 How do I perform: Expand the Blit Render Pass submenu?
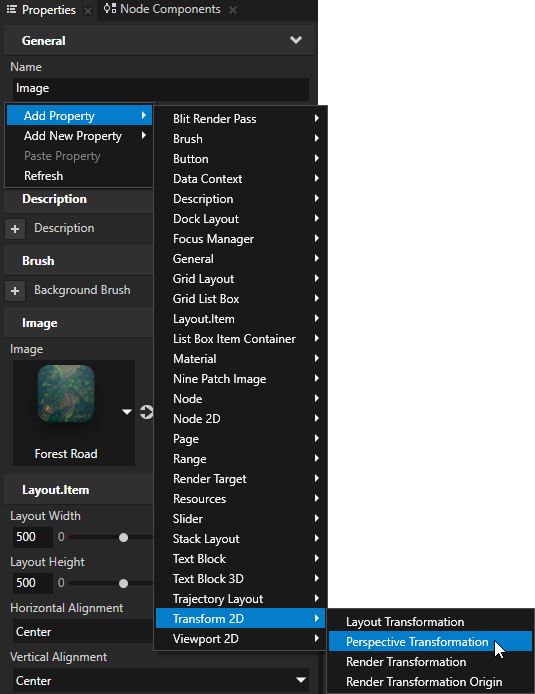(241, 119)
